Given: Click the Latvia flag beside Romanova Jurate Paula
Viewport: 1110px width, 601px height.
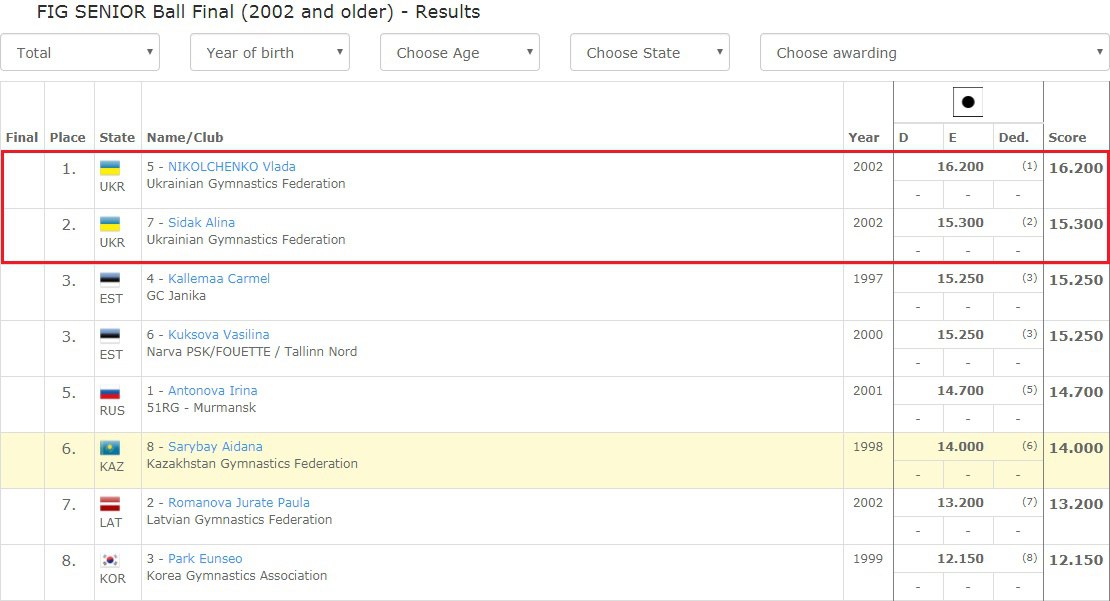Looking at the screenshot, I should click(x=111, y=505).
